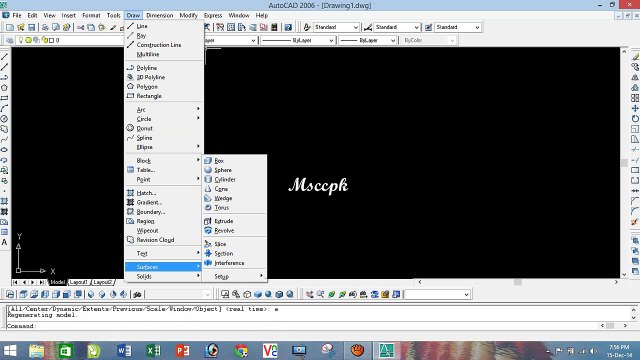Click the drawing area vertical scrollbar thumb
The width and height of the screenshot is (640, 360).
pos(624,162)
